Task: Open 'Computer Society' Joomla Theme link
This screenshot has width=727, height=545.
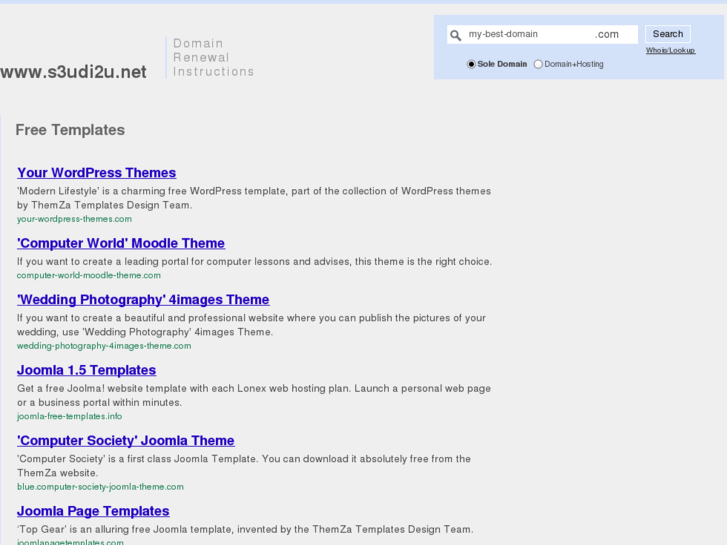Action: [126, 441]
